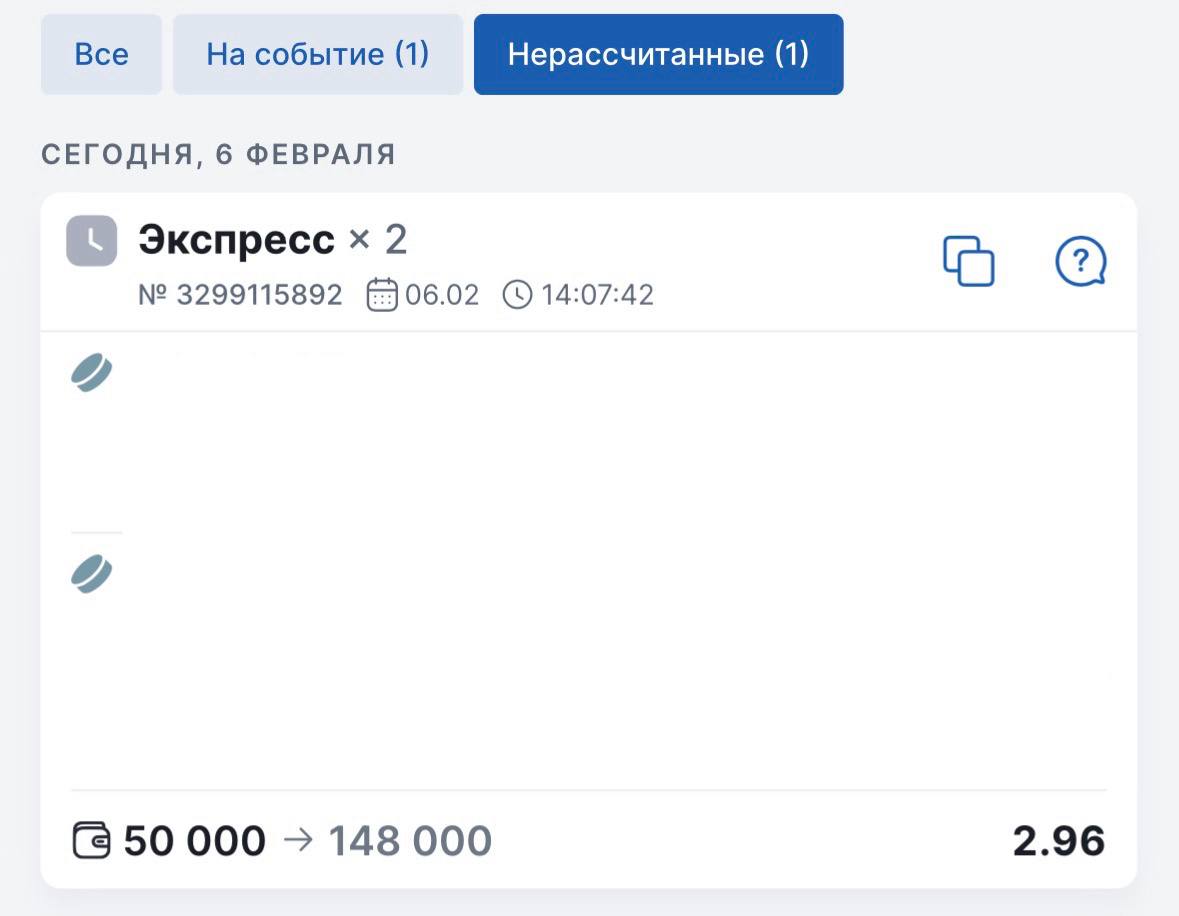Click the bet time 14:07:42
The height and width of the screenshot is (916, 1179).
(597, 295)
